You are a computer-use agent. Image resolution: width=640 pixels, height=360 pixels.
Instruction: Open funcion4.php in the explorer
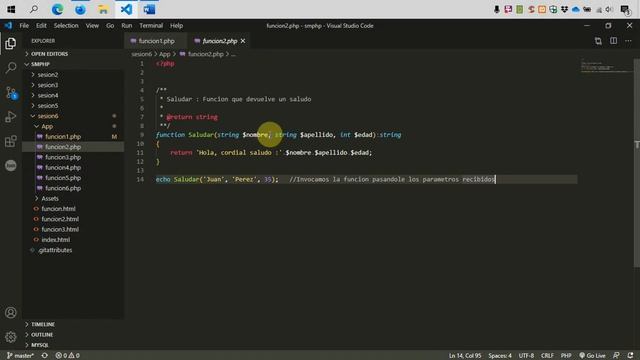(x=73, y=167)
